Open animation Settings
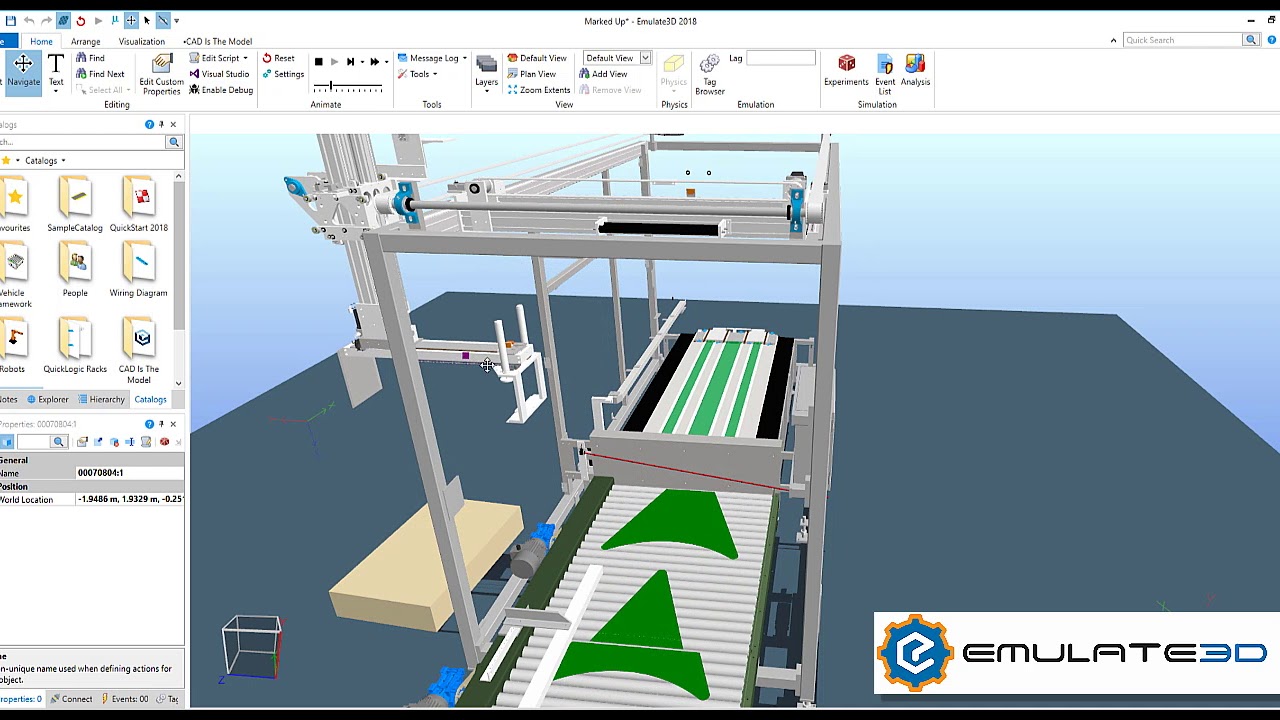Image resolution: width=1280 pixels, height=720 pixels. 283,74
